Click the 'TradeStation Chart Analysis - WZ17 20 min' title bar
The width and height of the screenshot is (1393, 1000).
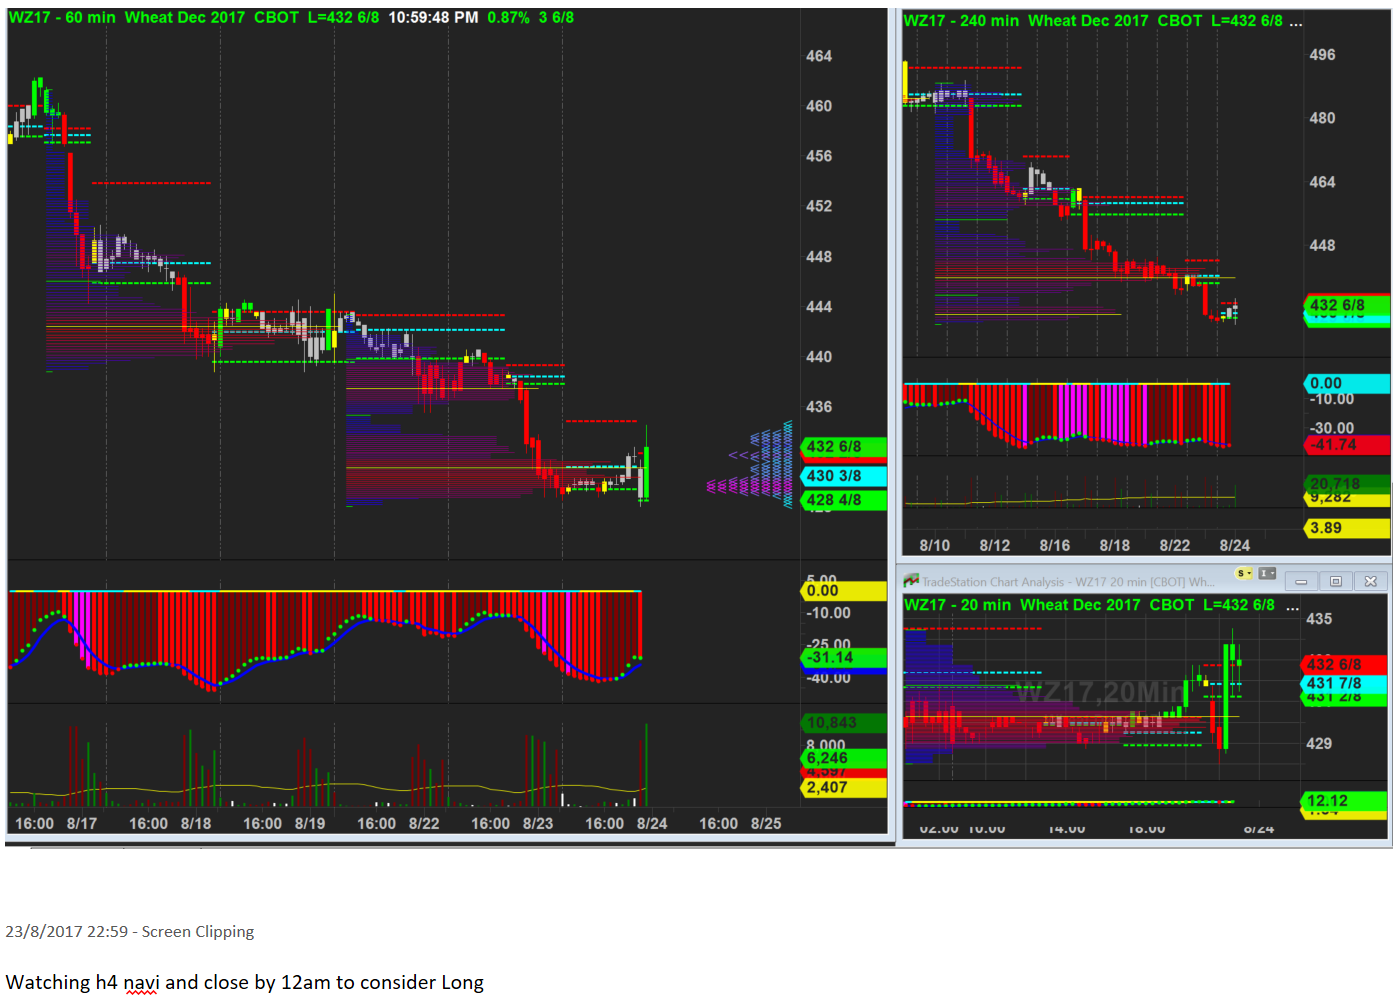(x=1069, y=582)
